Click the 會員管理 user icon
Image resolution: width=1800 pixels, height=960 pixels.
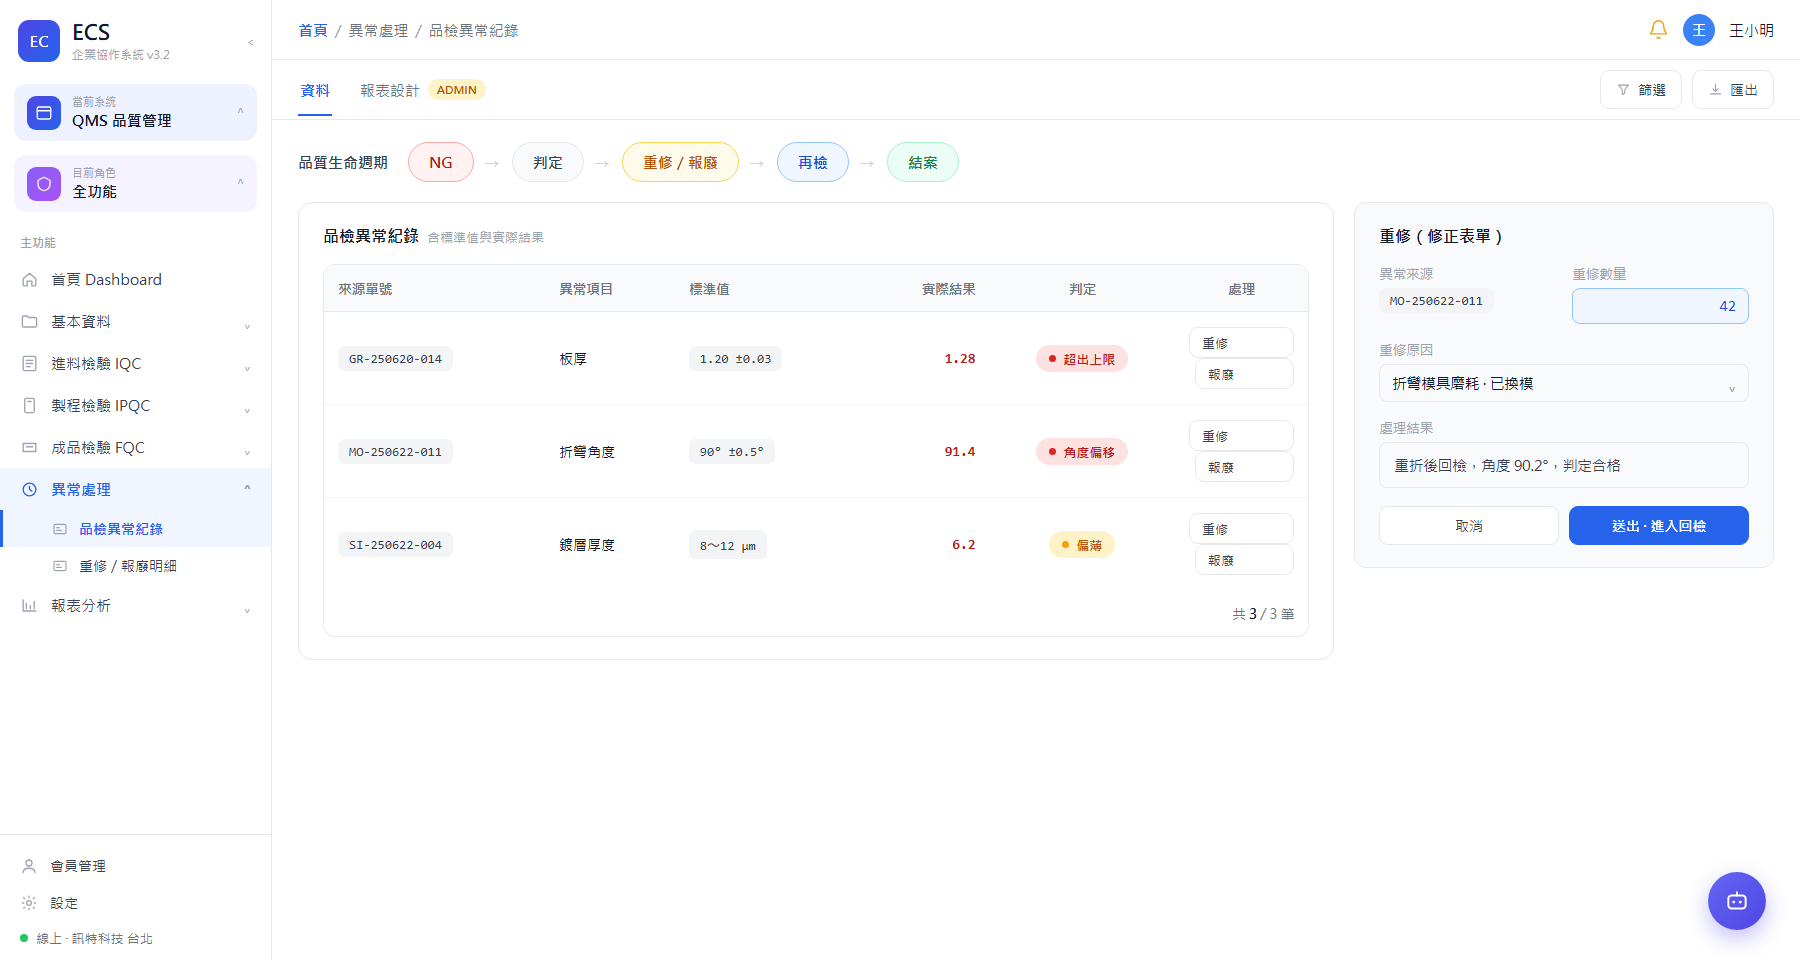click(x=30, y=866)
